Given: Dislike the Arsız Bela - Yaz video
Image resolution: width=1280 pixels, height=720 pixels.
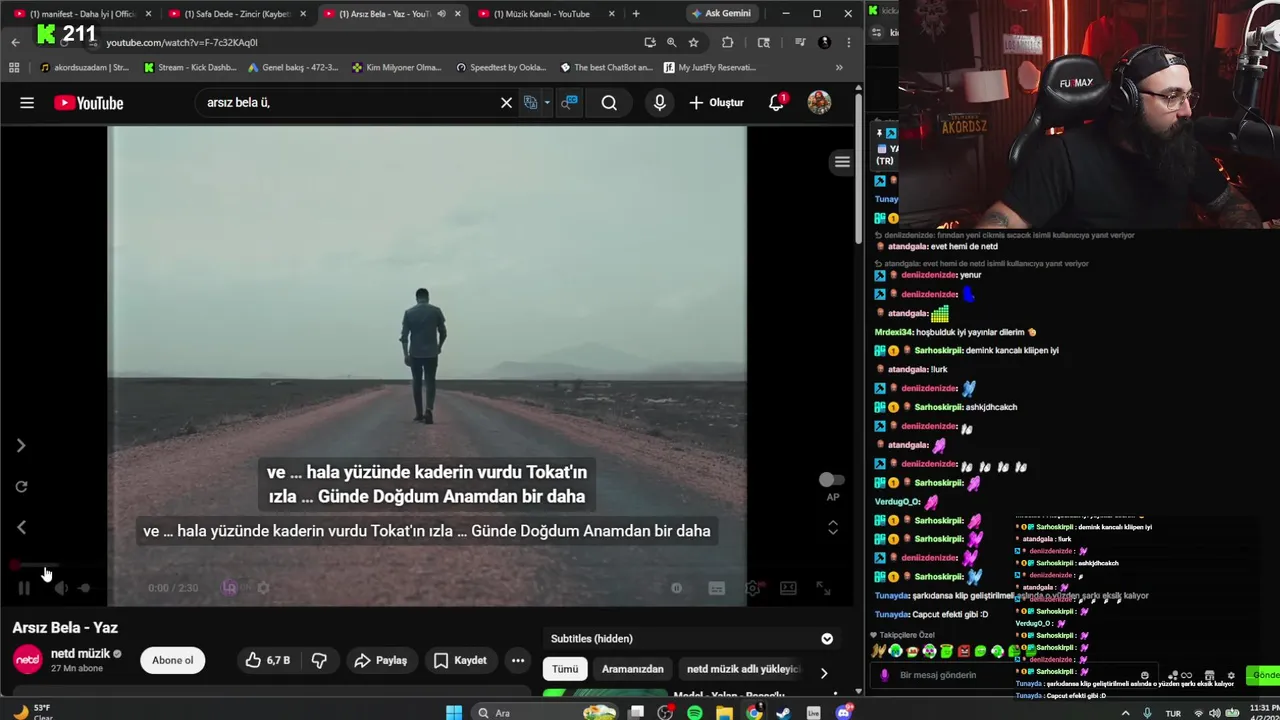Looking at the screenshot, I should [319, 660].
